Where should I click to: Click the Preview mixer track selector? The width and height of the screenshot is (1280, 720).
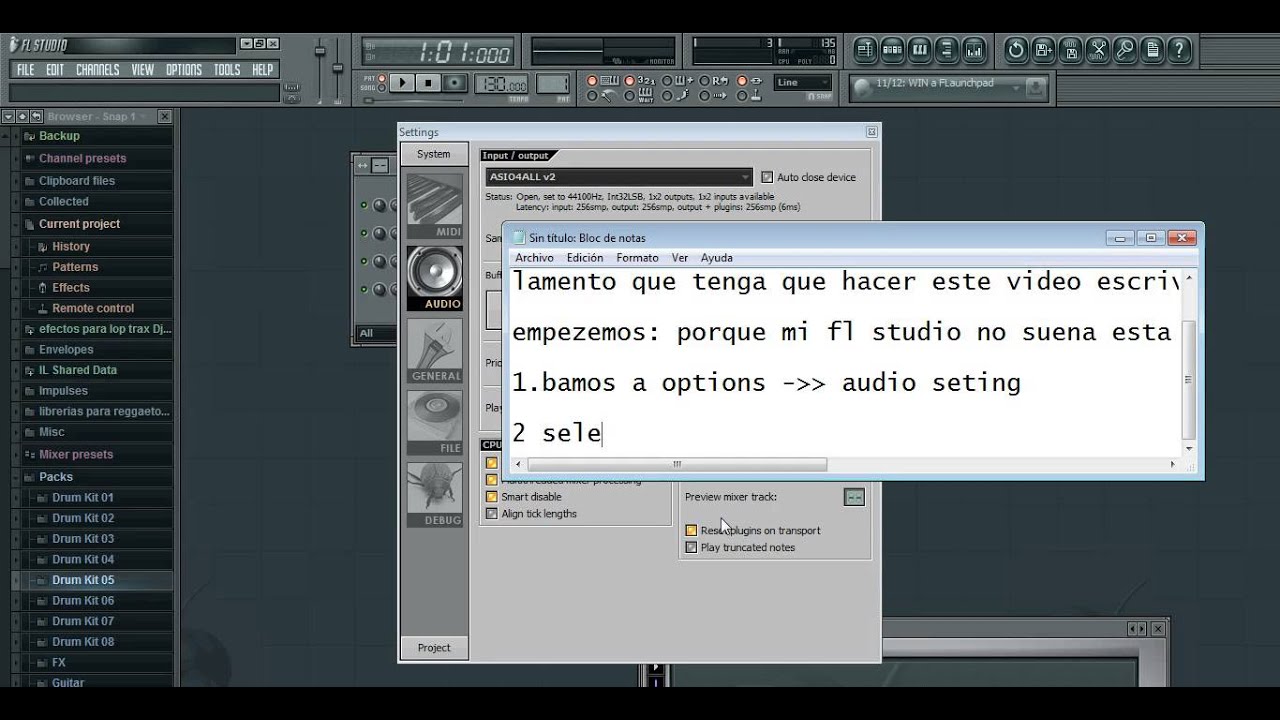pos(854,497)
